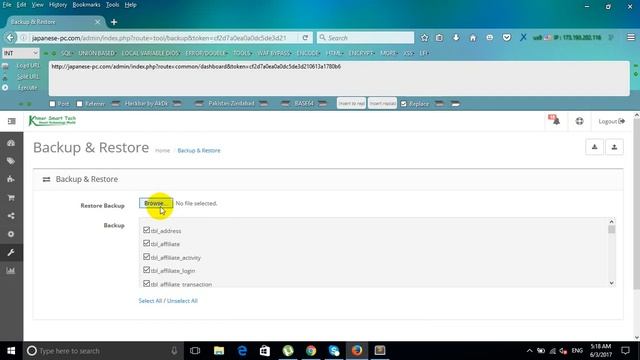Open the Marketing share icon in sidebar
Screen dimensions: 640x360
(x=11, y=216)
